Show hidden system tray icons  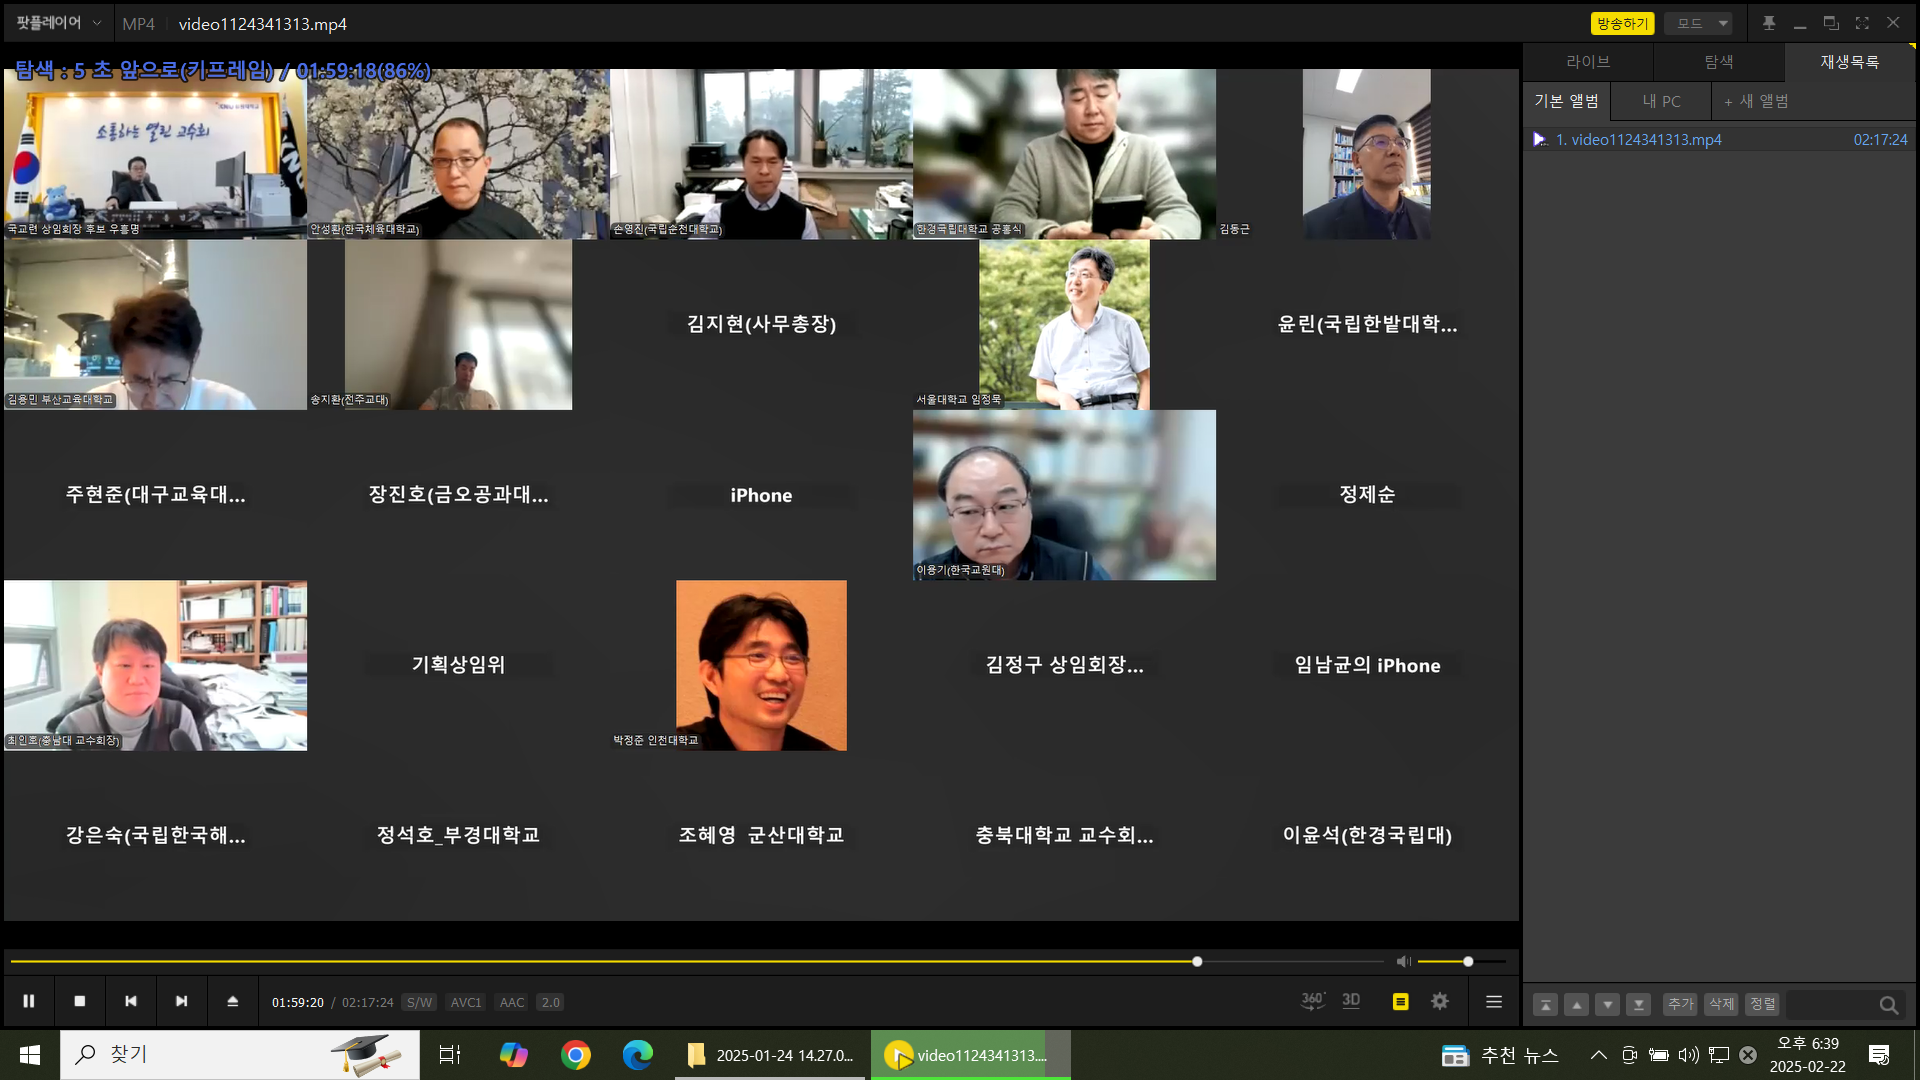1598,1055
